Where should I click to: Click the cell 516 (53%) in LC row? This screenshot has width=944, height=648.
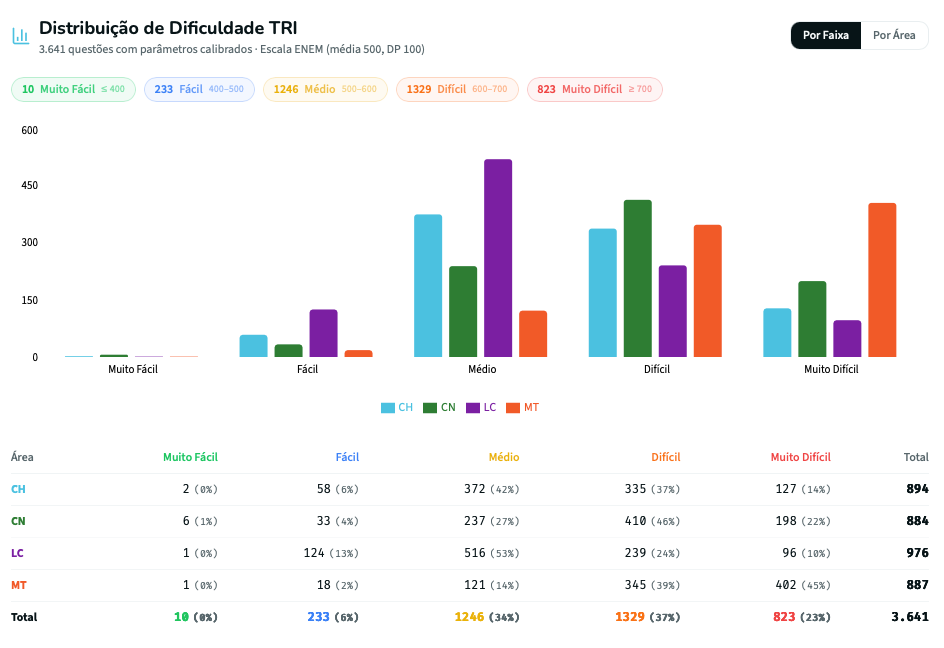point(491,553)
